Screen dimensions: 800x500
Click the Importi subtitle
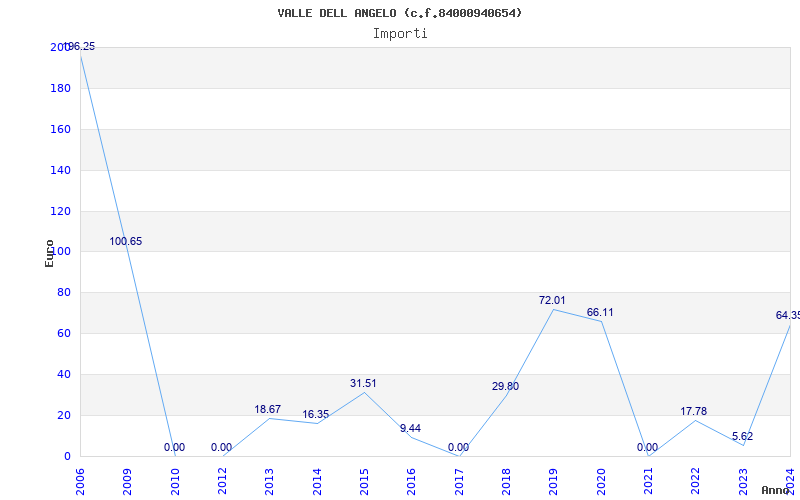click(x=400, y=34)
